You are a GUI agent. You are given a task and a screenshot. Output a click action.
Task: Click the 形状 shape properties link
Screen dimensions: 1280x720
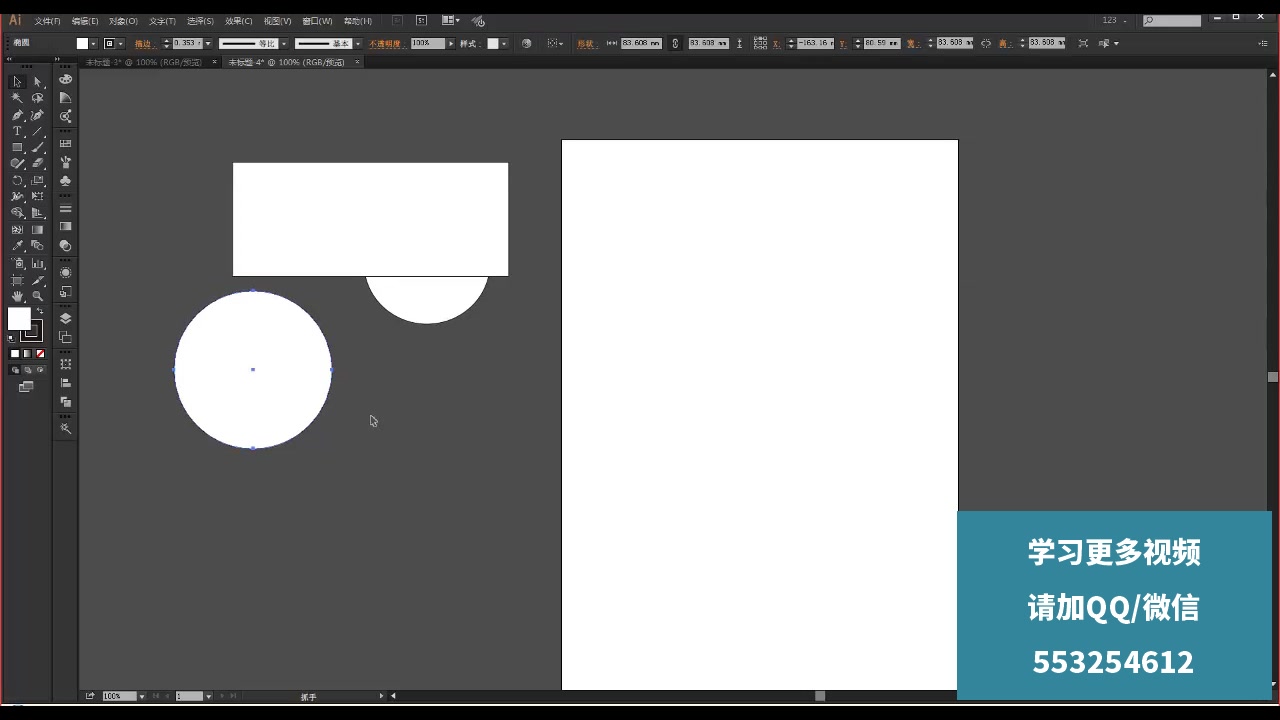[585, 44]
